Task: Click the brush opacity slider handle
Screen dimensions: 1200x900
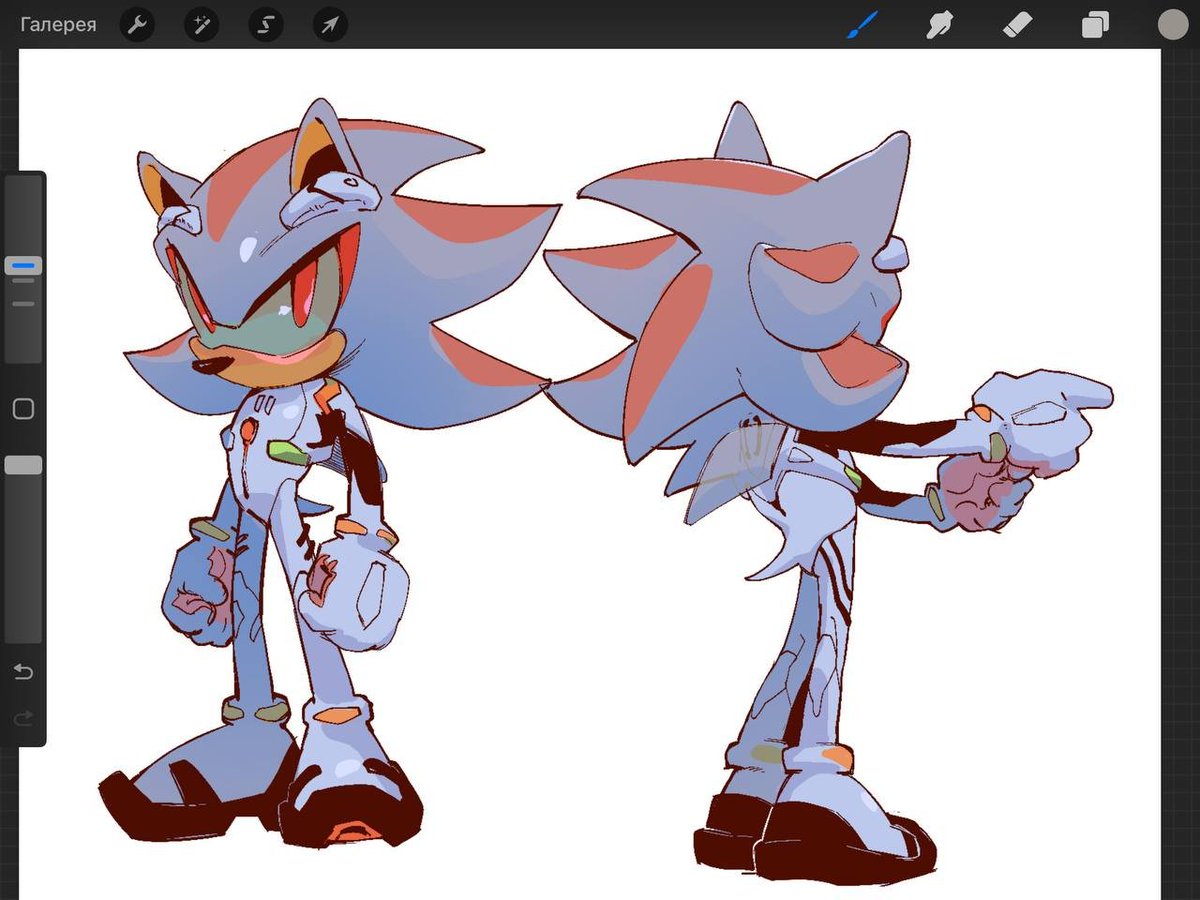Action: point(23,465)
